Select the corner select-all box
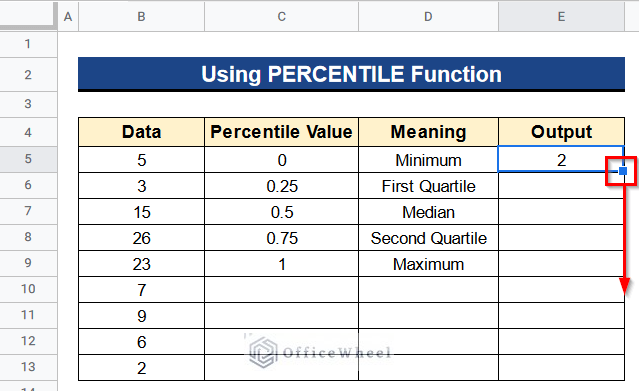The height and width of the screenshot is (391, 639). (x=28, y=15)
